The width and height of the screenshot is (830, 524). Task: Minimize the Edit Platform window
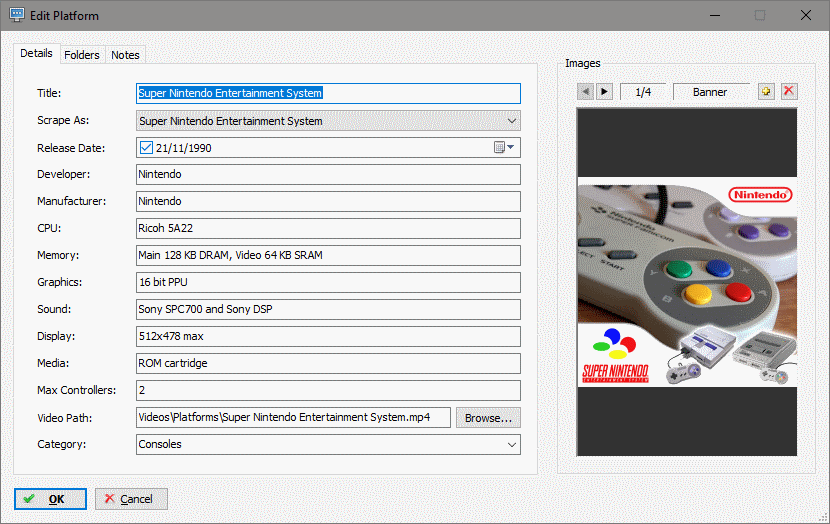tap(715, 15)
